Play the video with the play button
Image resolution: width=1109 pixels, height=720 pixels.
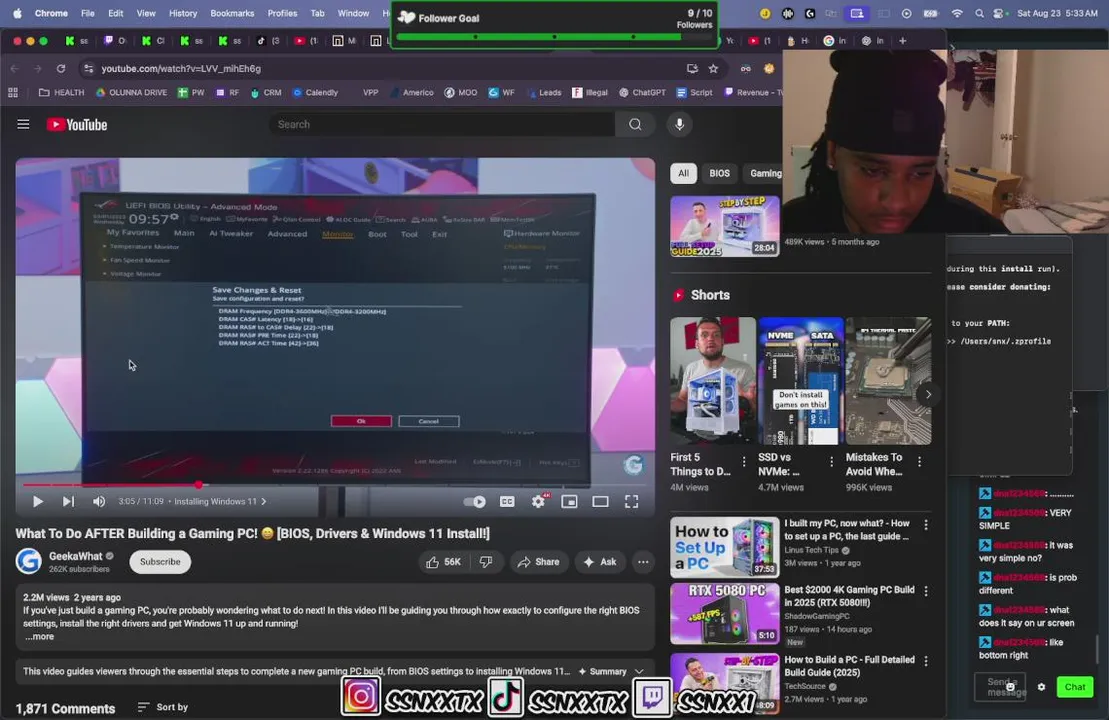click(37, 501)
